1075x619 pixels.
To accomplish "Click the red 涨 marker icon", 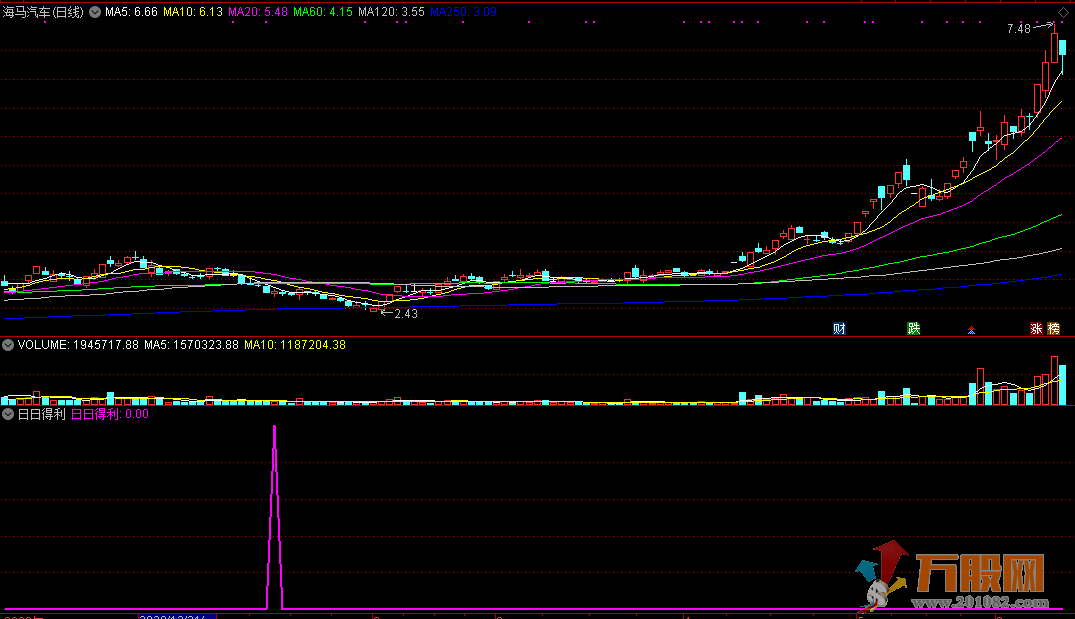I will [x=1037, y=328].
